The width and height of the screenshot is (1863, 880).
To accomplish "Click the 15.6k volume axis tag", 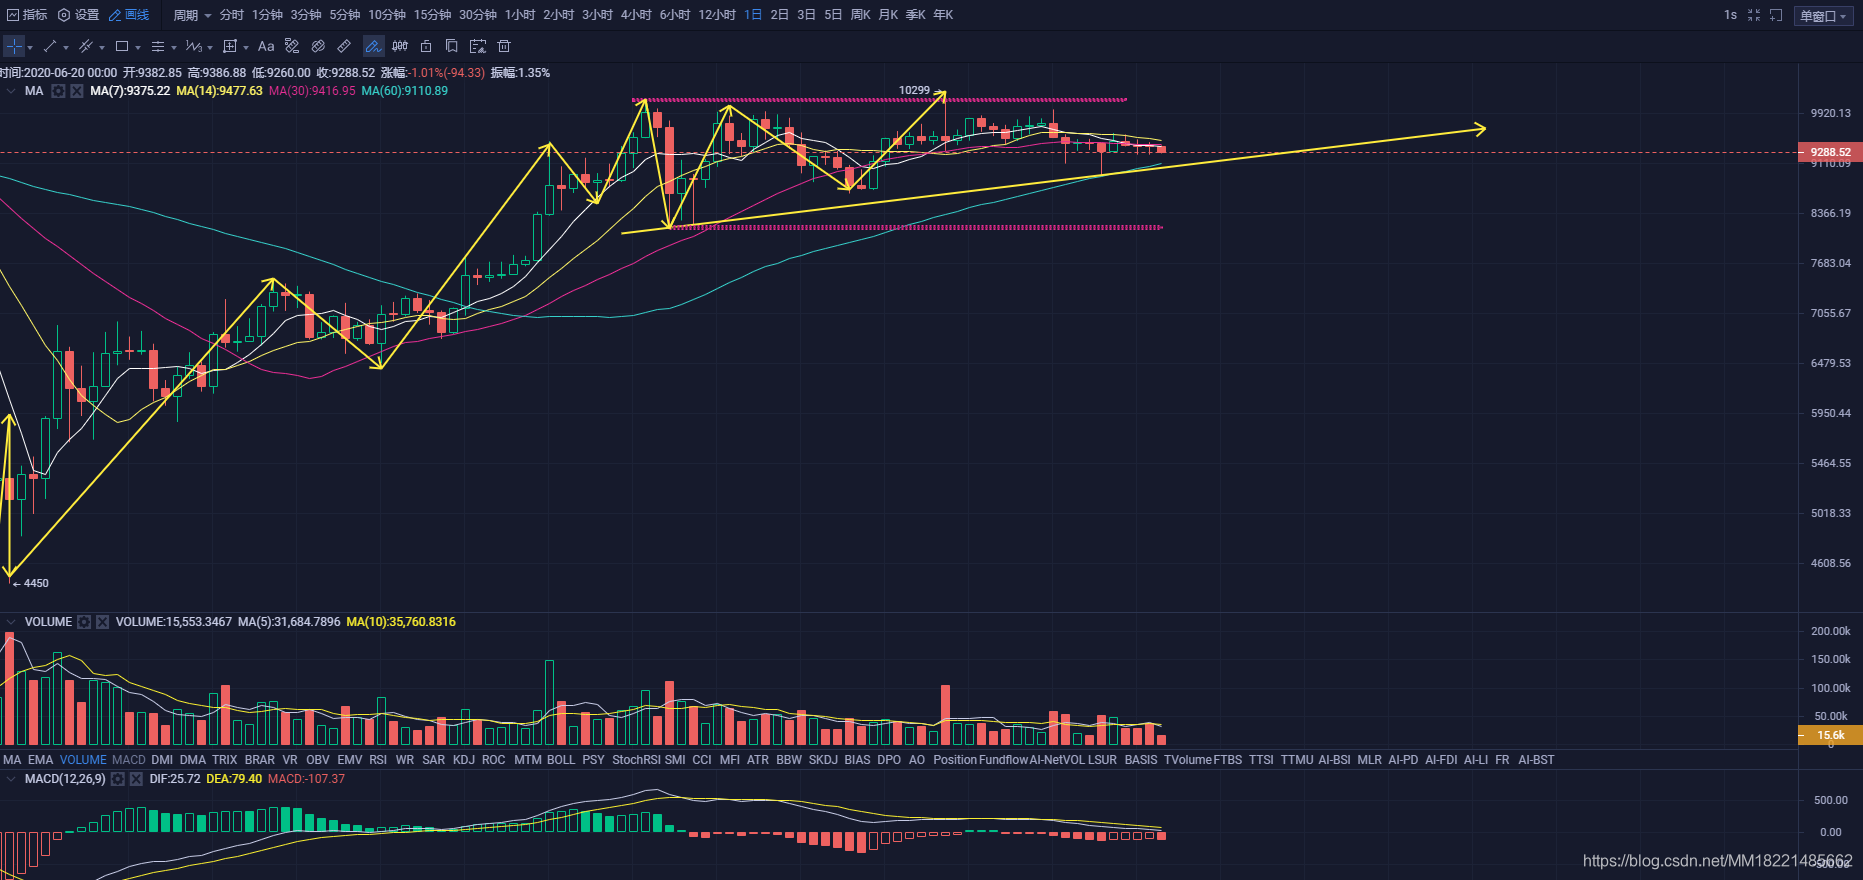I will (1830, 735).
